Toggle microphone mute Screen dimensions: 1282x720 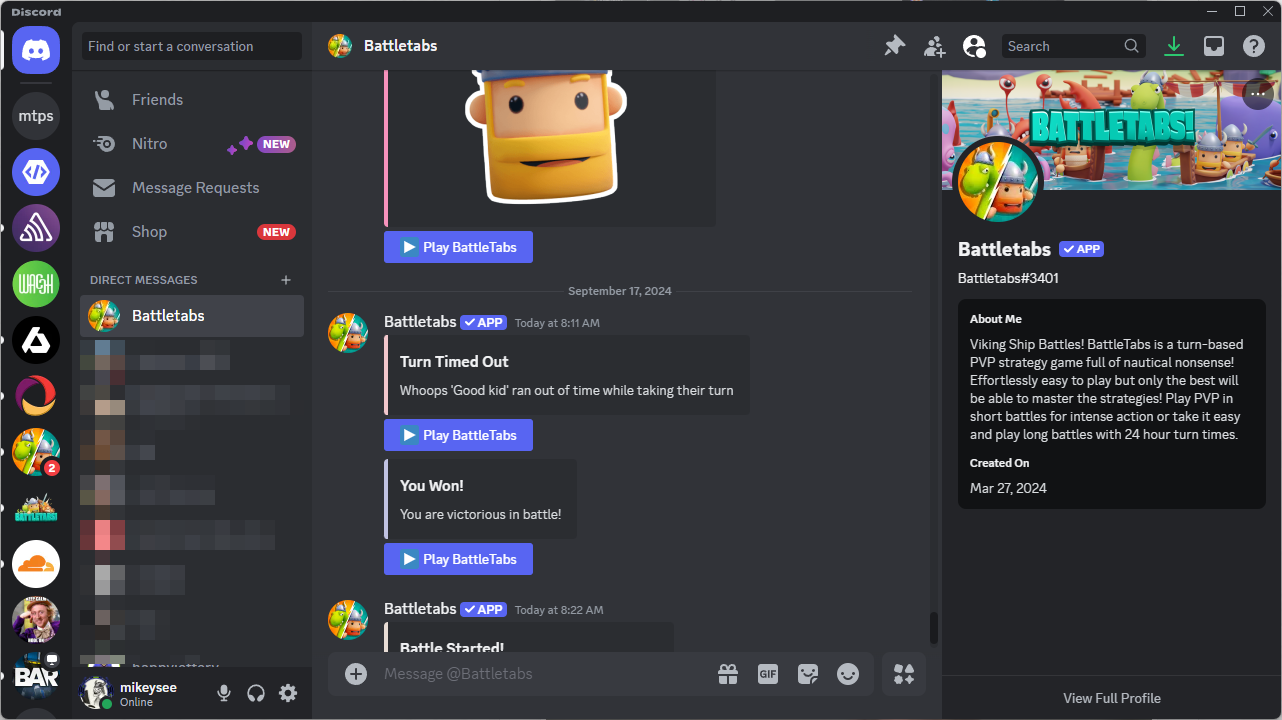[x=224, y=693]
